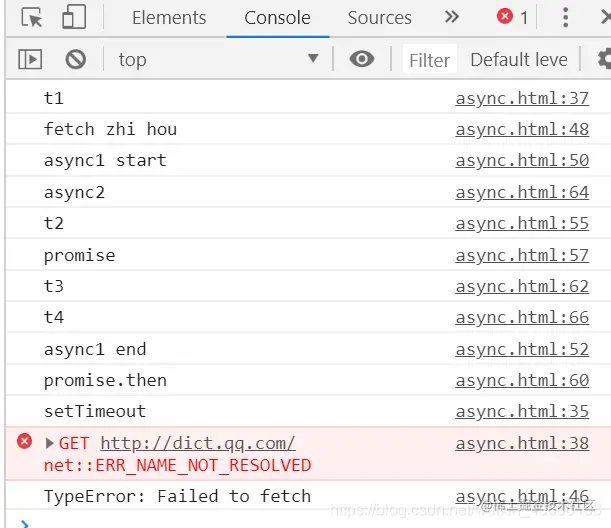Click the red error count badge
This screenshot has height=528, width=611.
coord(513,17)
